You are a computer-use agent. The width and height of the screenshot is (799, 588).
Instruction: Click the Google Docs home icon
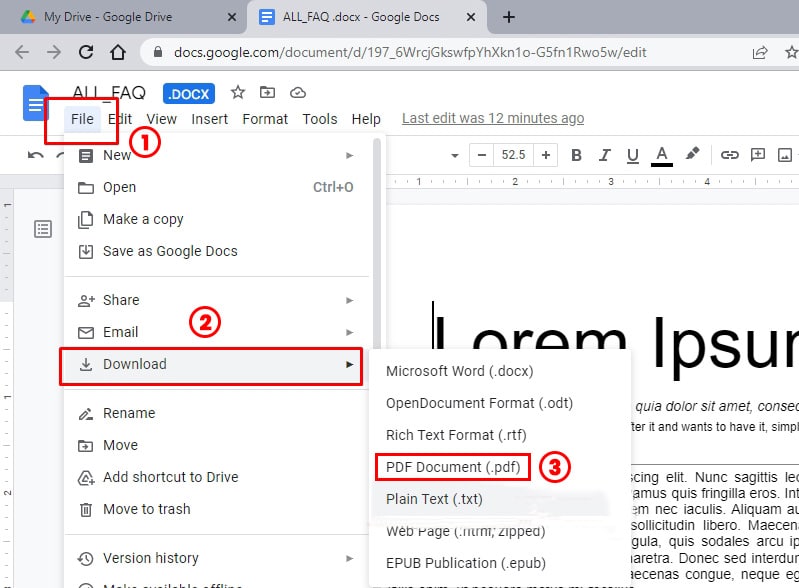coord(36,103)
